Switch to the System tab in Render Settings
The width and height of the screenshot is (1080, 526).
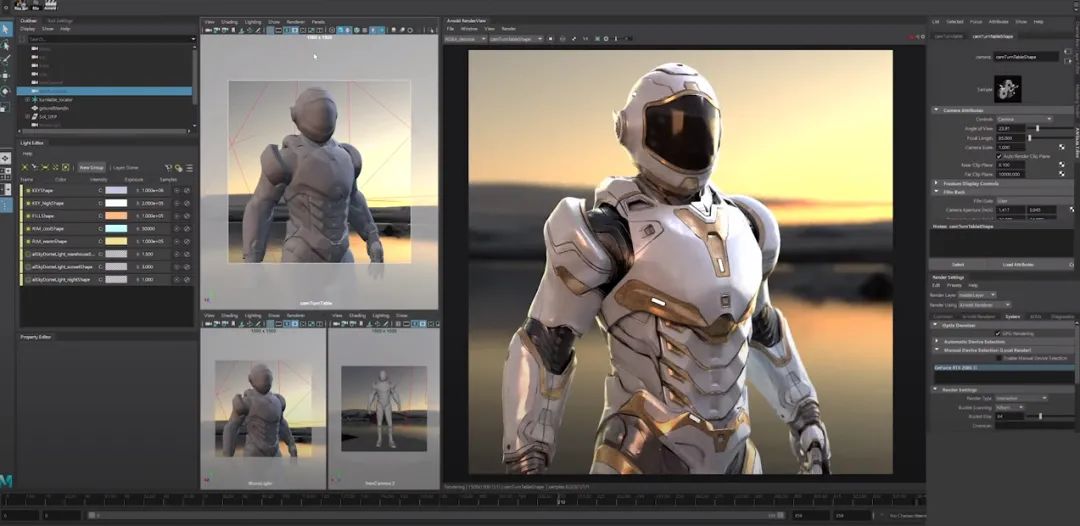[1013, 317]
